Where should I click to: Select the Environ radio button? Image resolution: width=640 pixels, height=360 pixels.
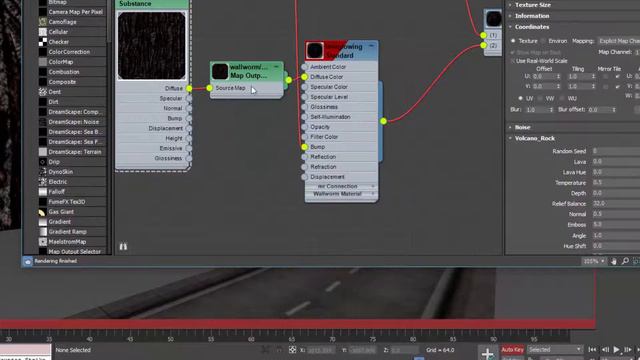point(543,41)
